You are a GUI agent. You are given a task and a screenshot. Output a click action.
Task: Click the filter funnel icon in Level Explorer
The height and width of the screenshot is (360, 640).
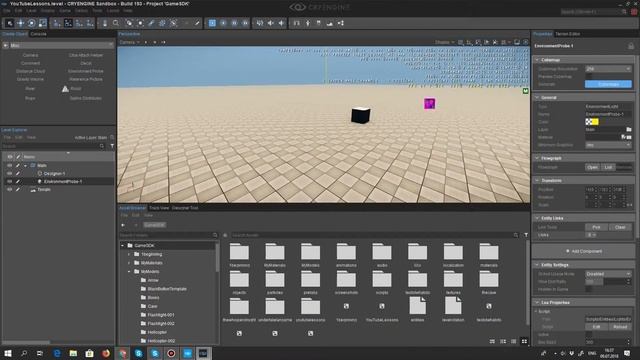click(x=112, y=146)
